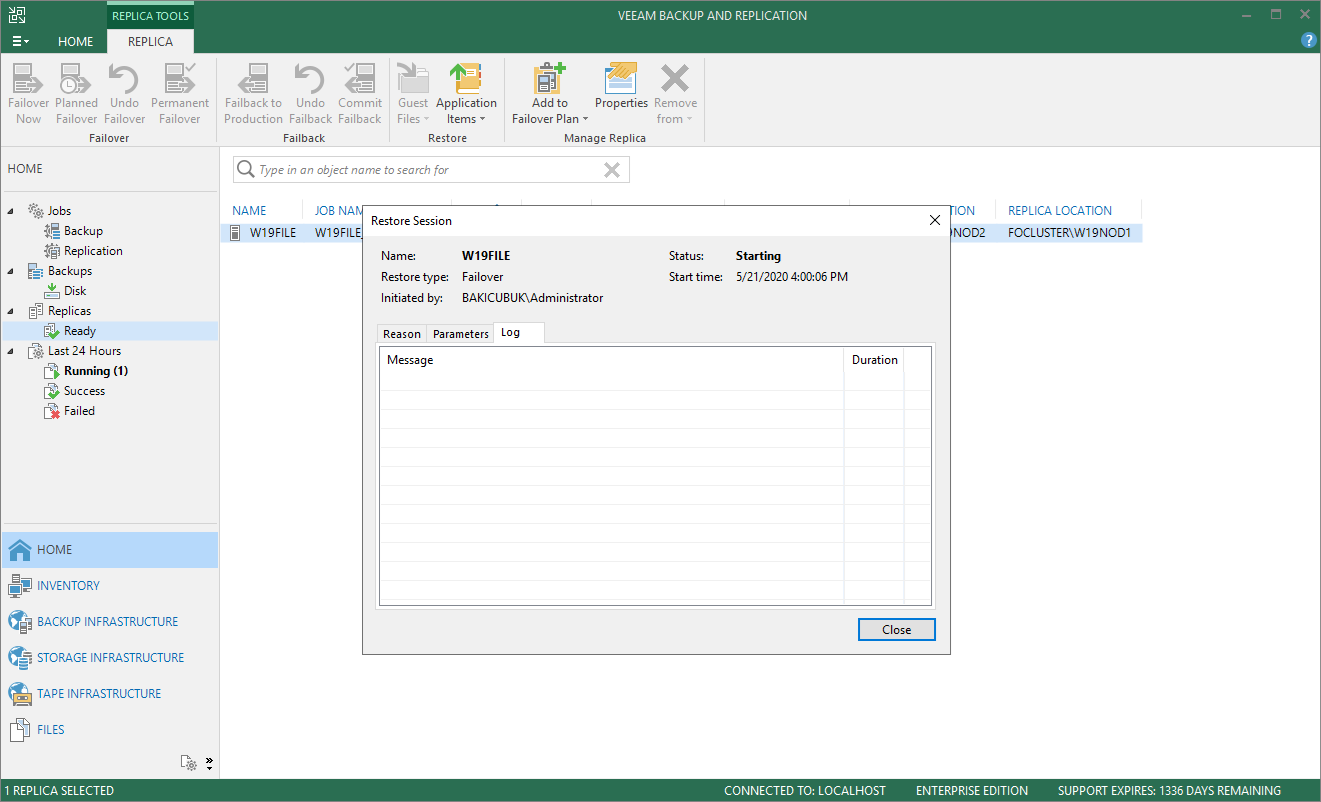Click the Commit Failback ribbon icon
Screen dimensions: 1321x802
coord(360,94)
